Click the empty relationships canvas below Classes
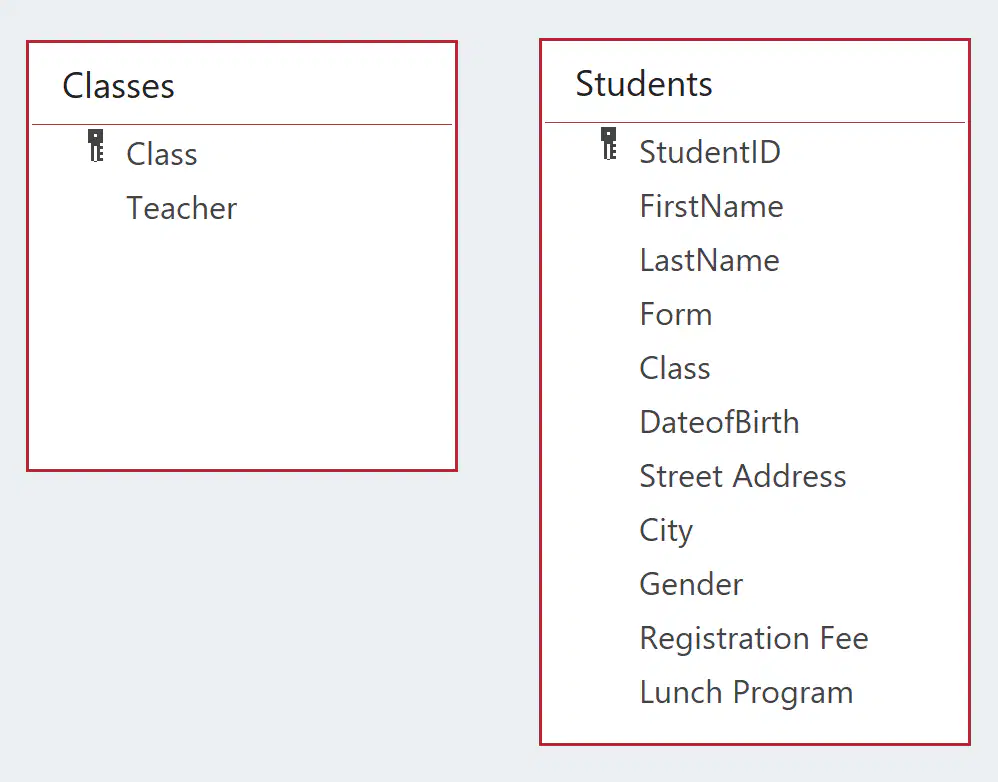Screen dimensions: 998x782 (242, 624)
